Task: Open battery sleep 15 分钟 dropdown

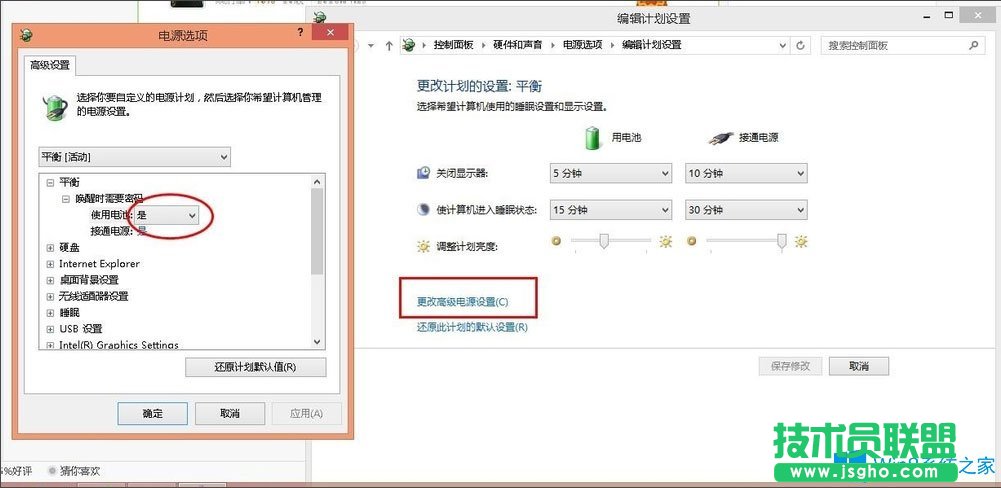Action: pyautogui.click(x=611, y=210)
